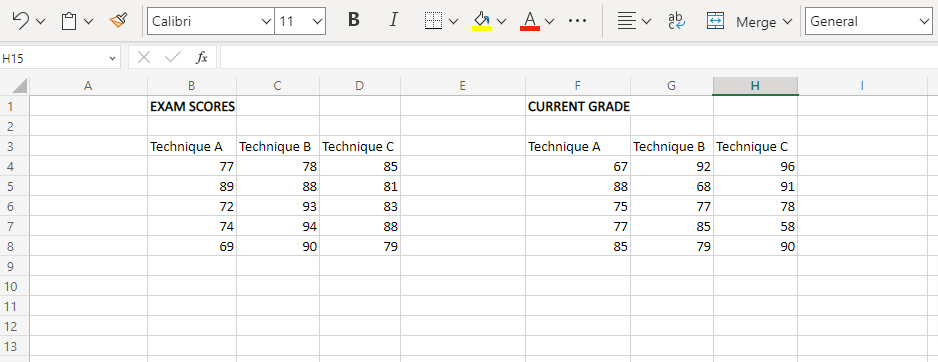The height and width of the screenshot is (362, 938).
Task: Select column B header
Action: (191, 86)
